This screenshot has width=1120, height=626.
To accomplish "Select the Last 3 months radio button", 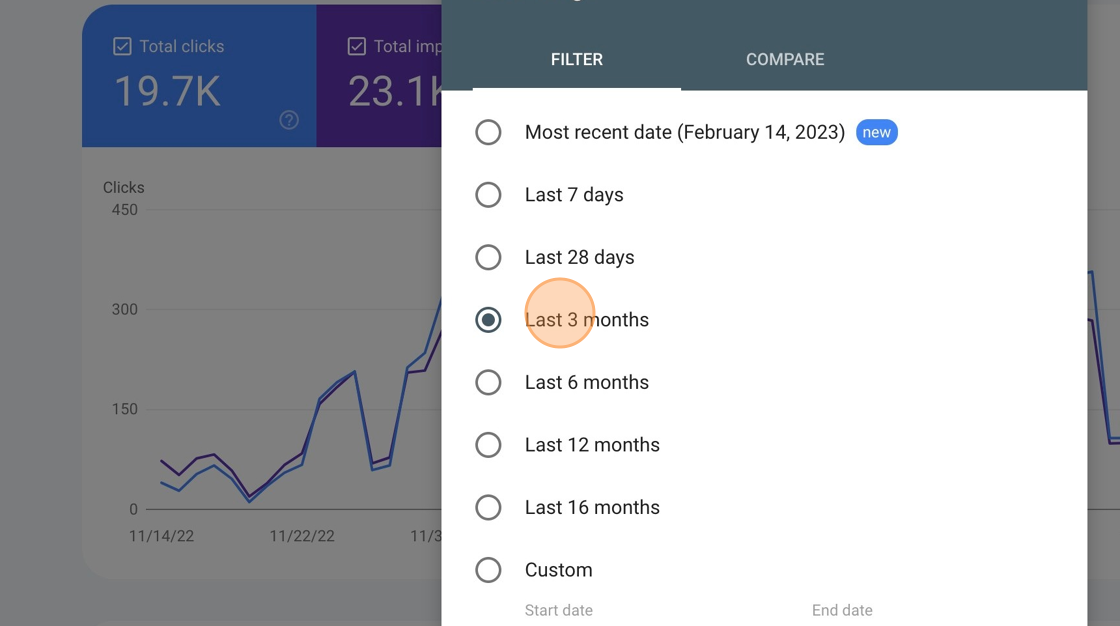I will tap(488, 319).
